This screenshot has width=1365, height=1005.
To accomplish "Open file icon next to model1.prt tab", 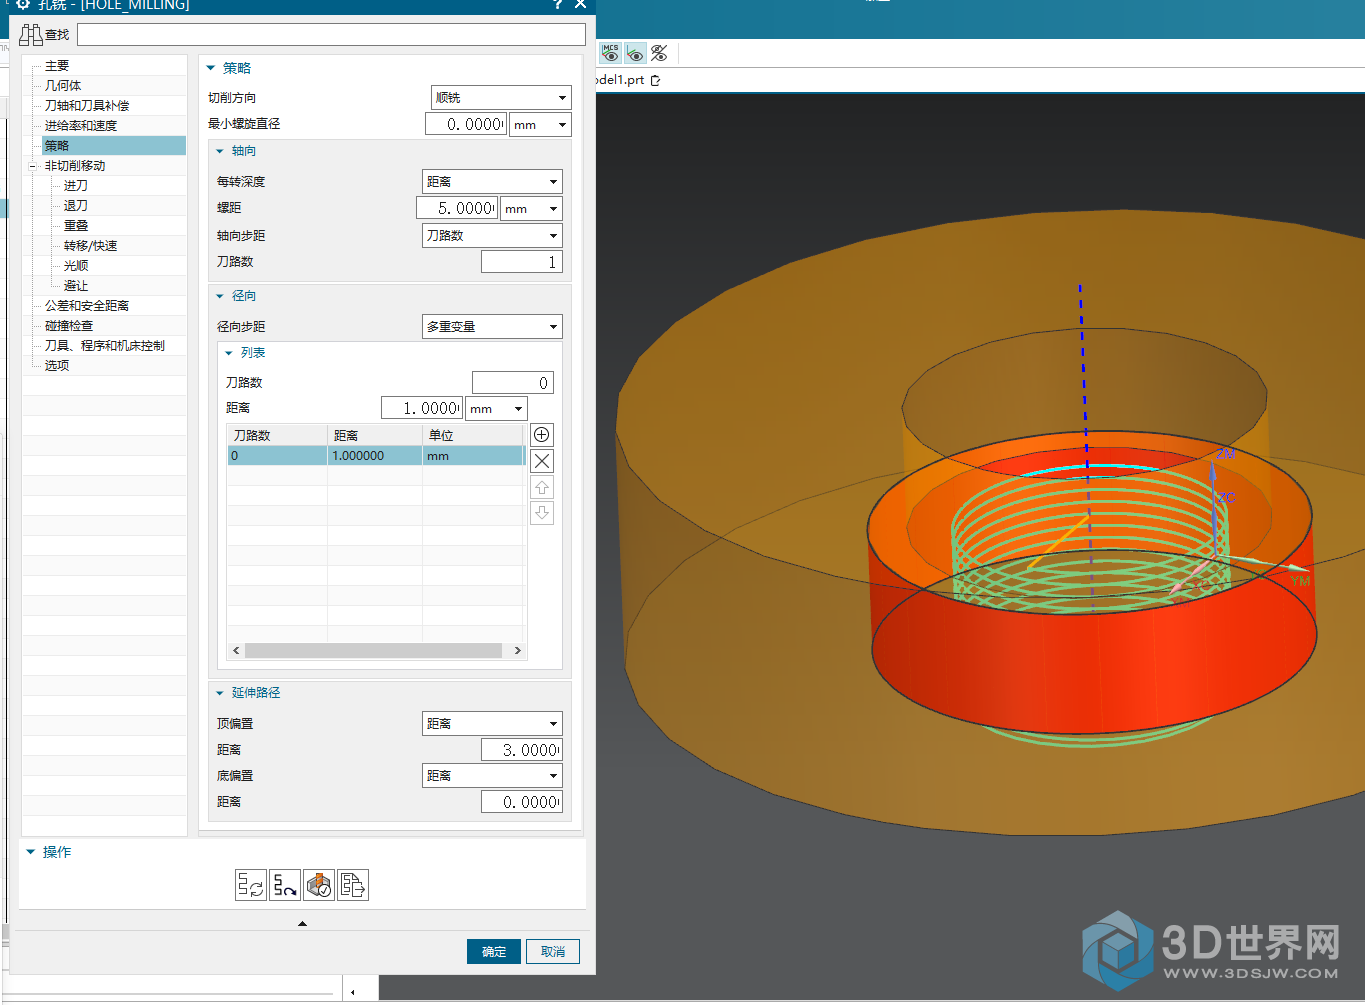I will [656, 80].
